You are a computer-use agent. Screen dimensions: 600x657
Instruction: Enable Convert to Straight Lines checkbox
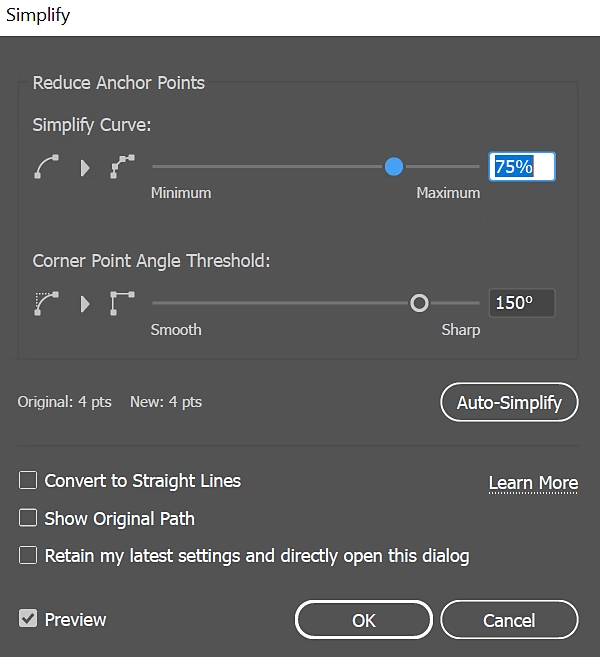[x=28, y=481]
